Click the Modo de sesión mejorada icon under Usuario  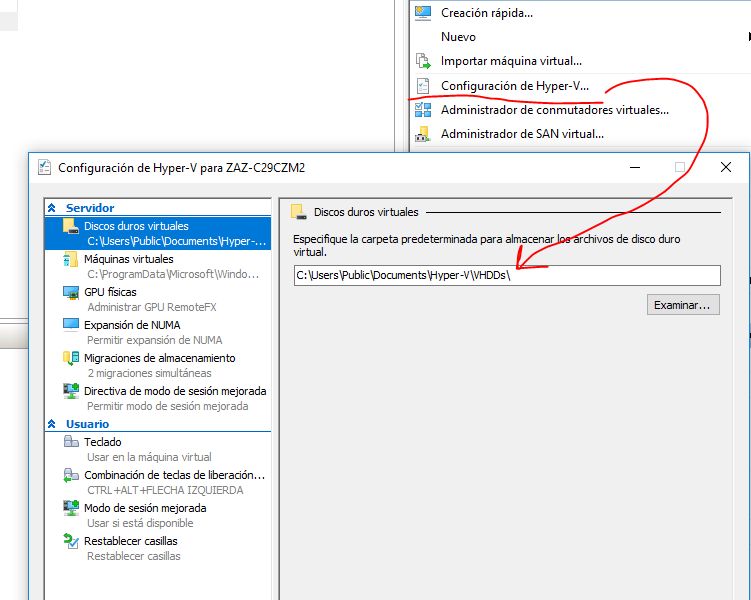point(71,508)
